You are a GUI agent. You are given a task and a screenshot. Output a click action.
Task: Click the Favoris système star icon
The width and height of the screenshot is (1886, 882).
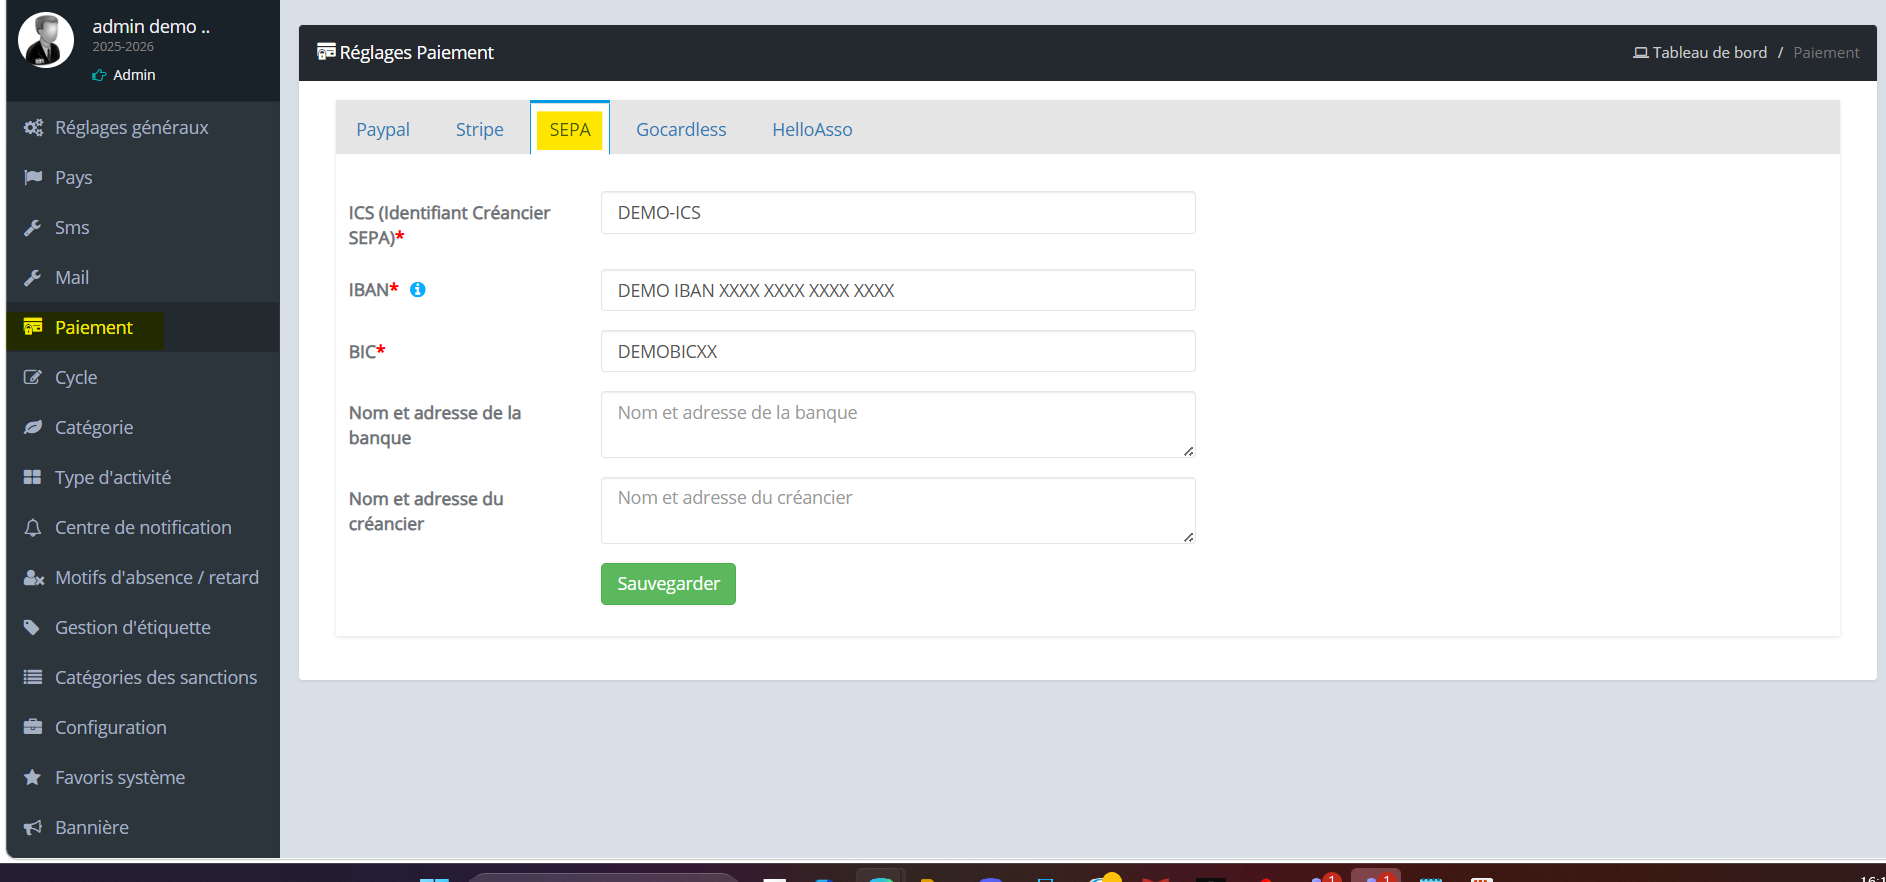(x=33, y=777)
